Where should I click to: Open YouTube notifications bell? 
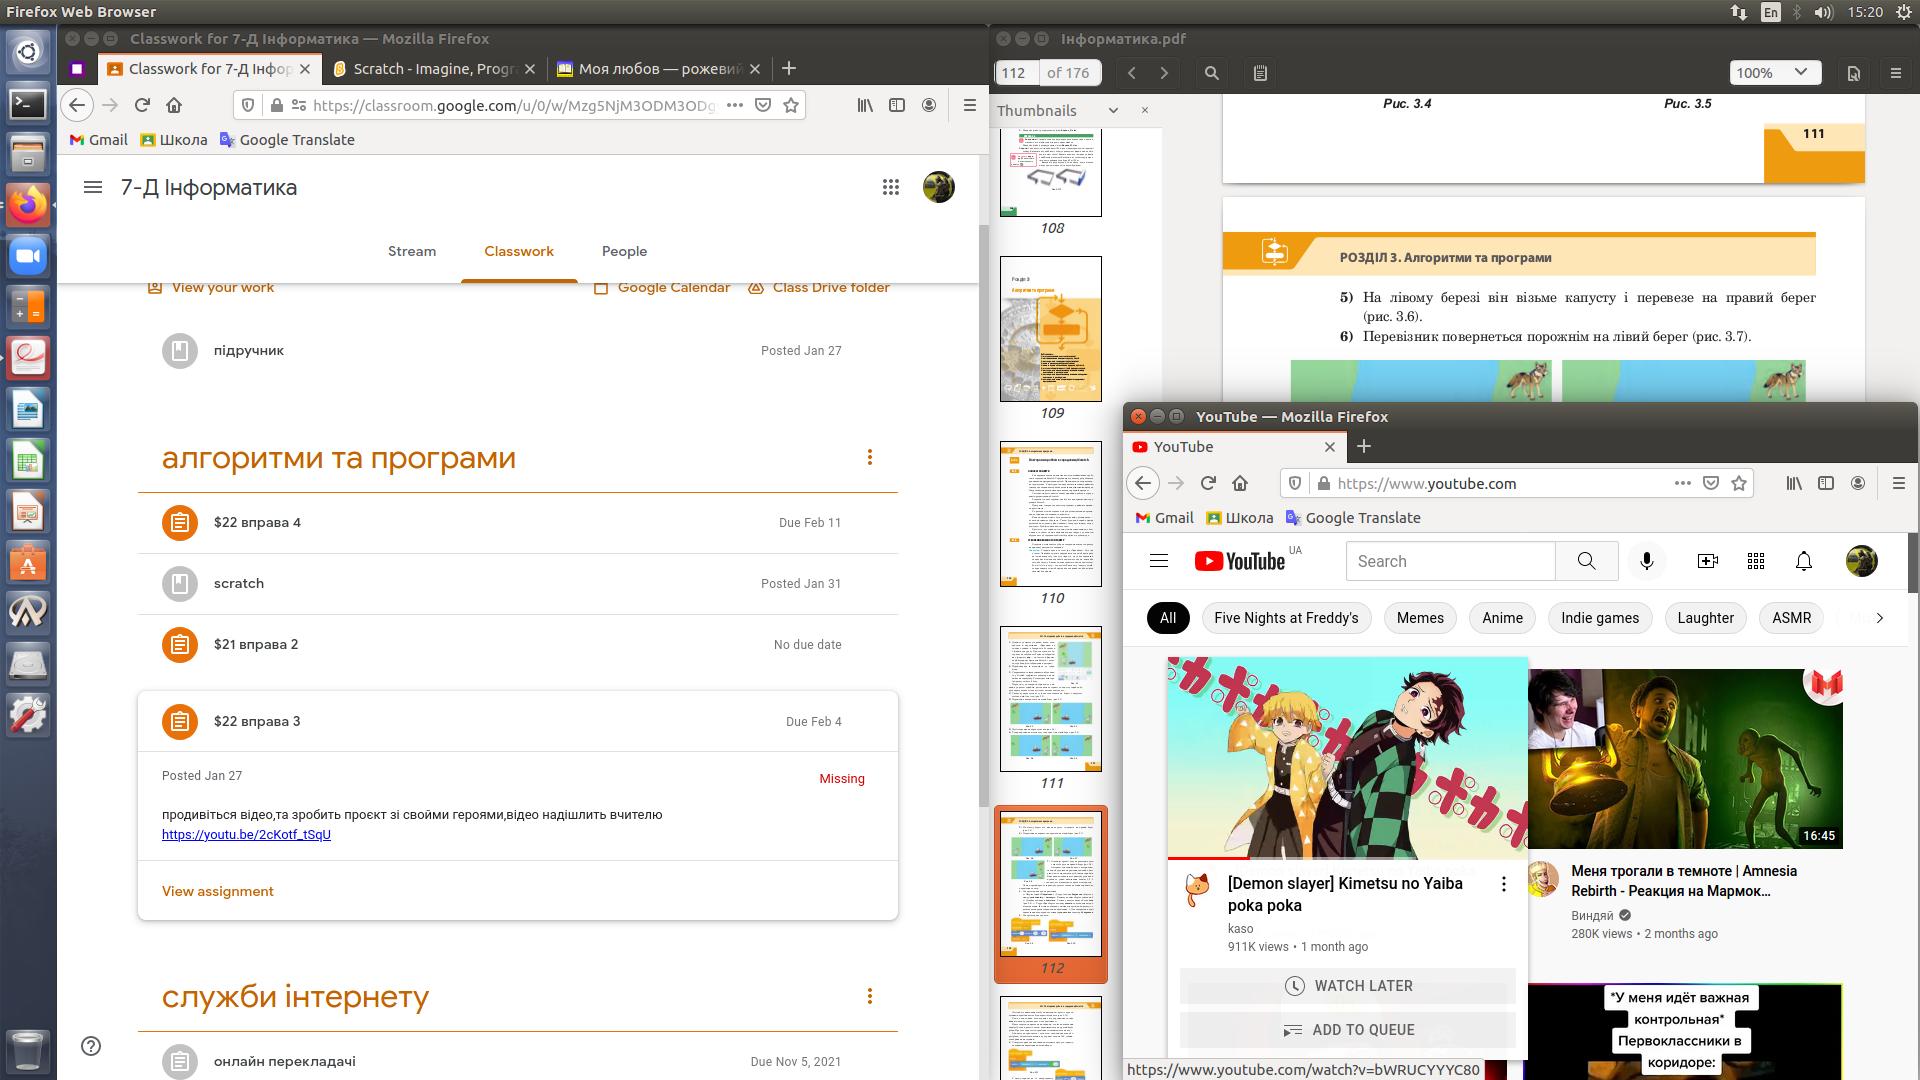(1803, 561)
